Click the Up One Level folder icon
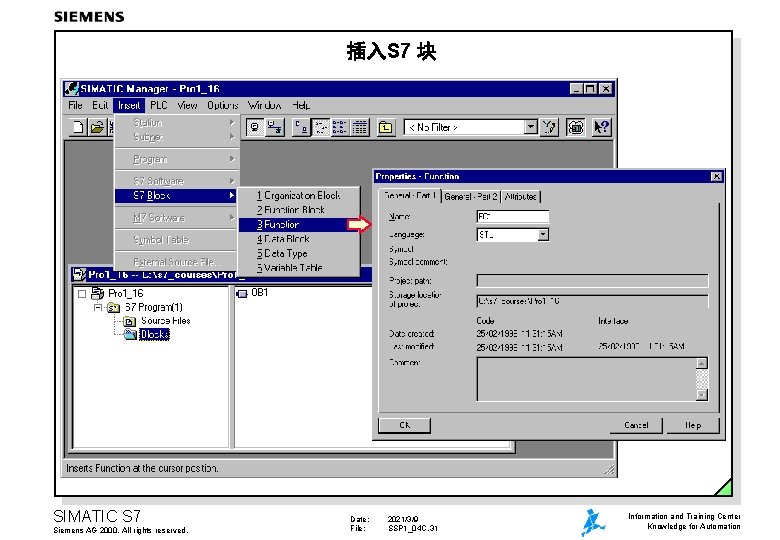The height and width of the screenshot is (540, 780). pos(386,127)
